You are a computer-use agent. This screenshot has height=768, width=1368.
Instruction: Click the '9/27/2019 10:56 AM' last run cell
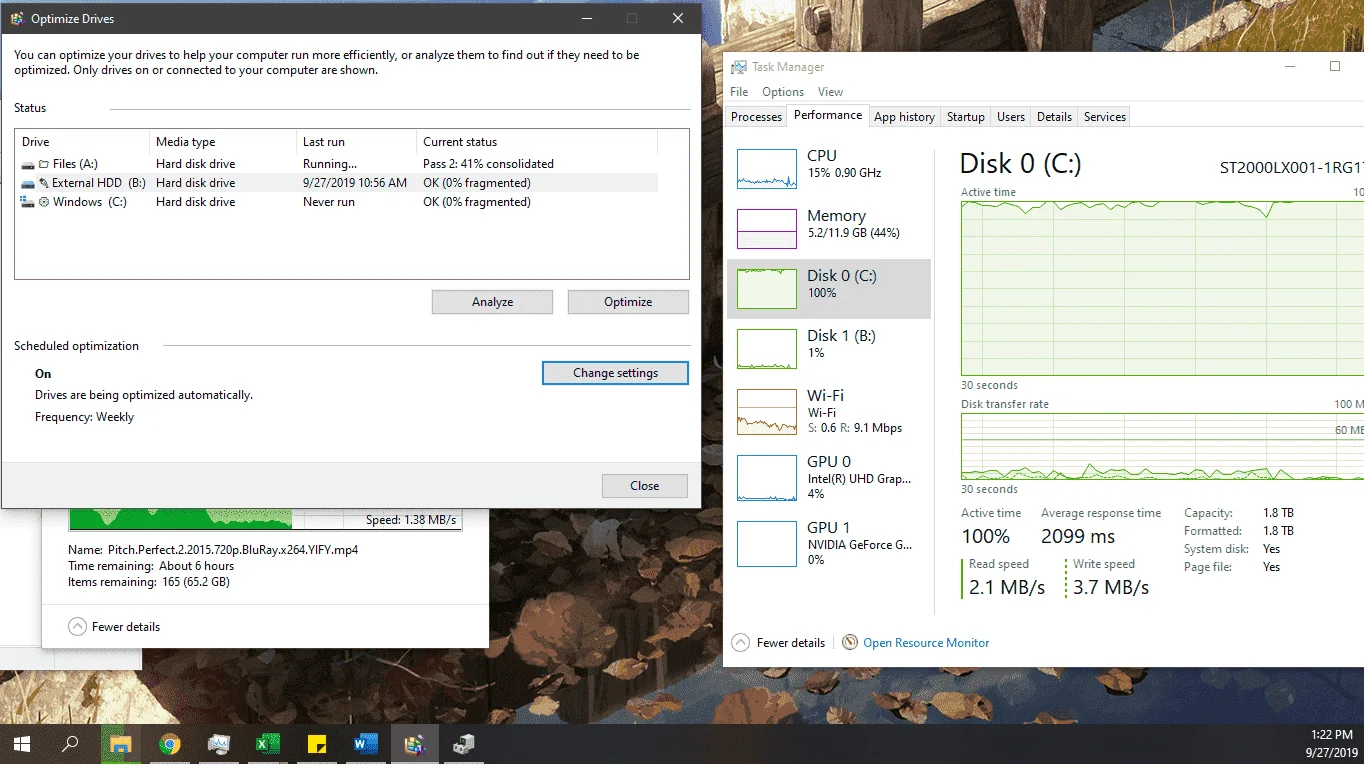355,183
